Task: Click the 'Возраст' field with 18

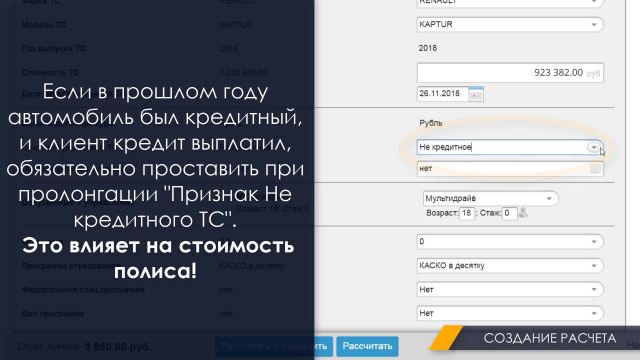Action: click(x=467, y=213)
